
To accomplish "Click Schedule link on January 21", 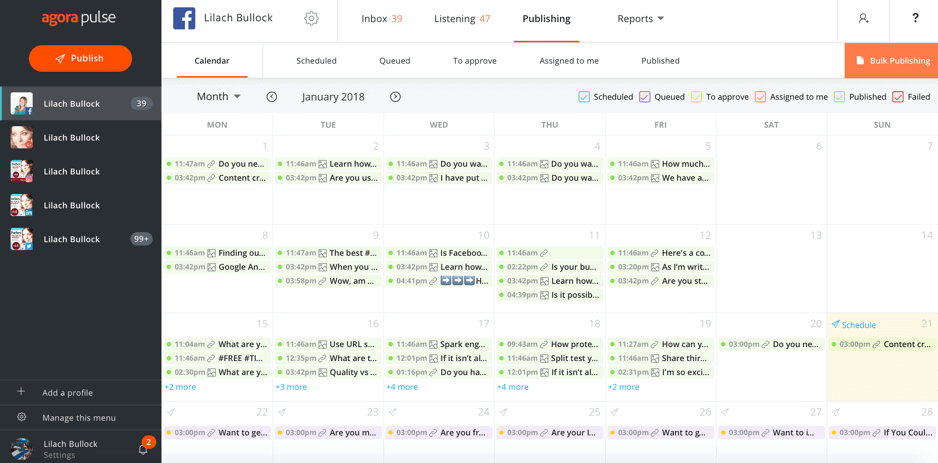I will point(857,325).
